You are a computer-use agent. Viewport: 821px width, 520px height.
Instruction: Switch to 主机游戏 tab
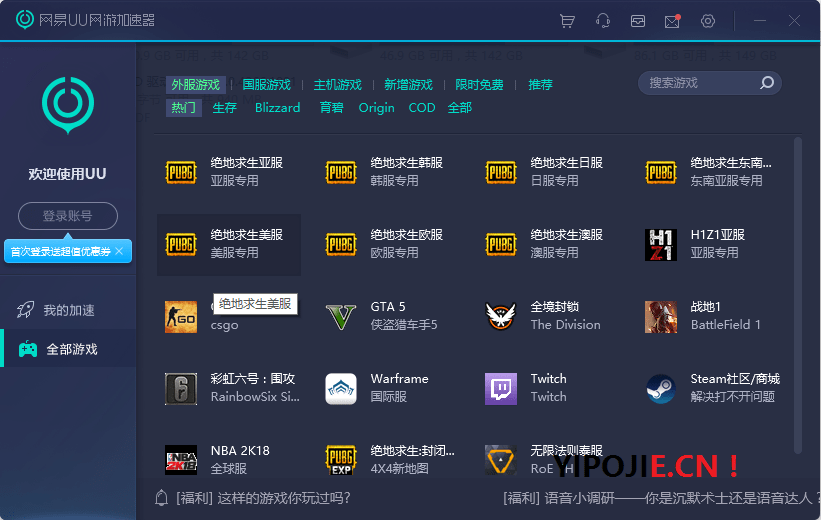337,85
